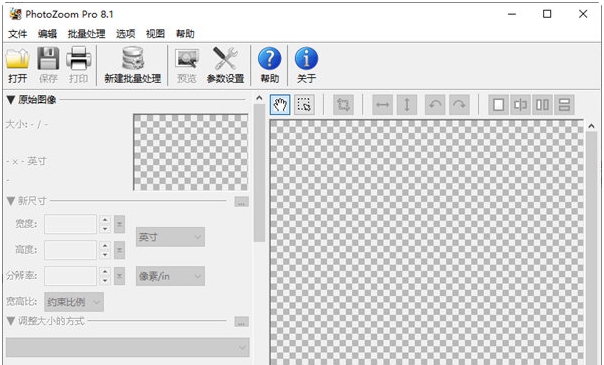Image resolution: width=604 pixels, height=365 pixels.
Task: Open the 编辑 menu
Action: tap(47, 34)
